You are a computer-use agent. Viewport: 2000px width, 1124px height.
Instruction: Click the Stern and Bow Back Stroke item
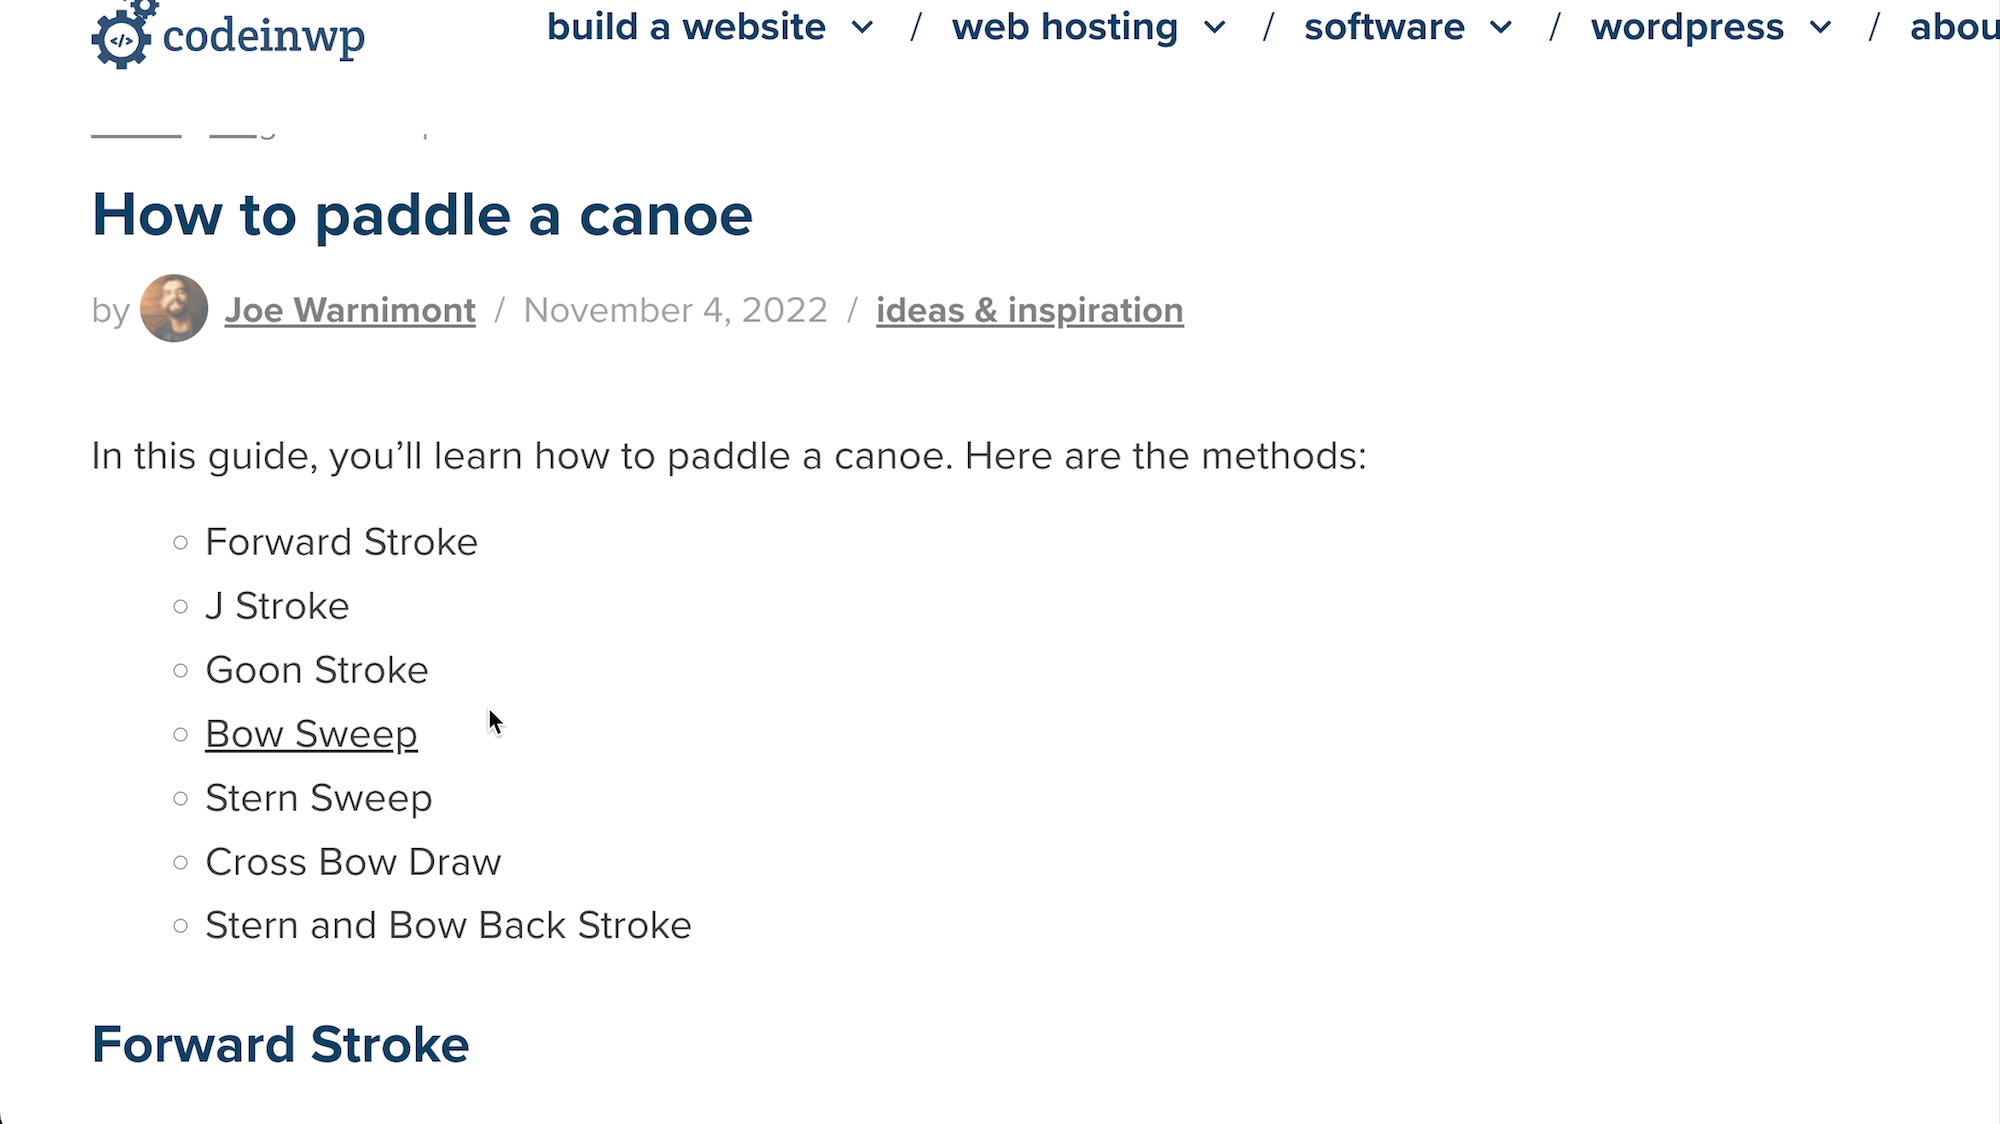pos(448,923)
